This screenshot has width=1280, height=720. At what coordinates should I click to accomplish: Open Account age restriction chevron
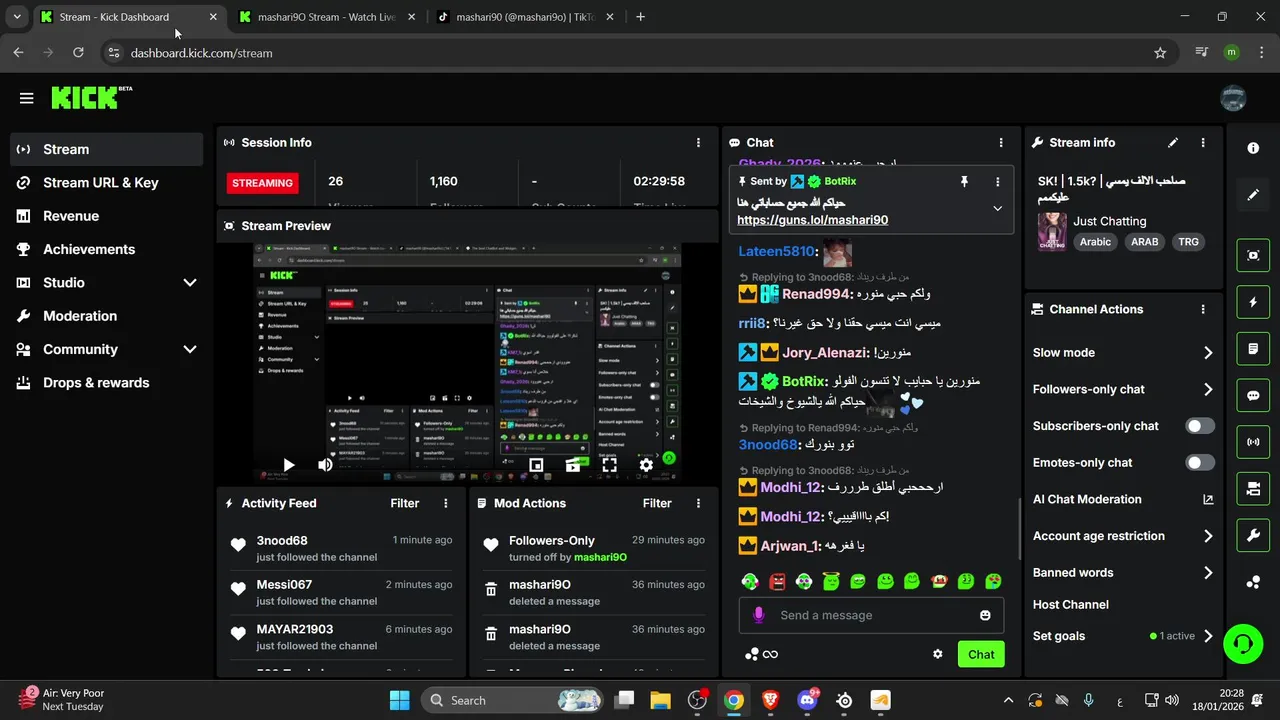click(1208, 536)
